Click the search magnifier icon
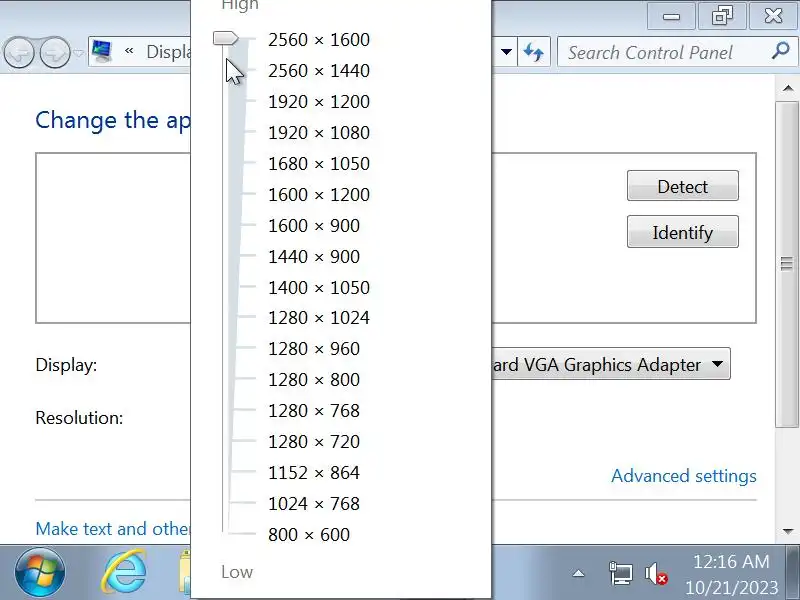Viewport: 800px width, 600px height. pyautogui.click(x=781, y=51)
